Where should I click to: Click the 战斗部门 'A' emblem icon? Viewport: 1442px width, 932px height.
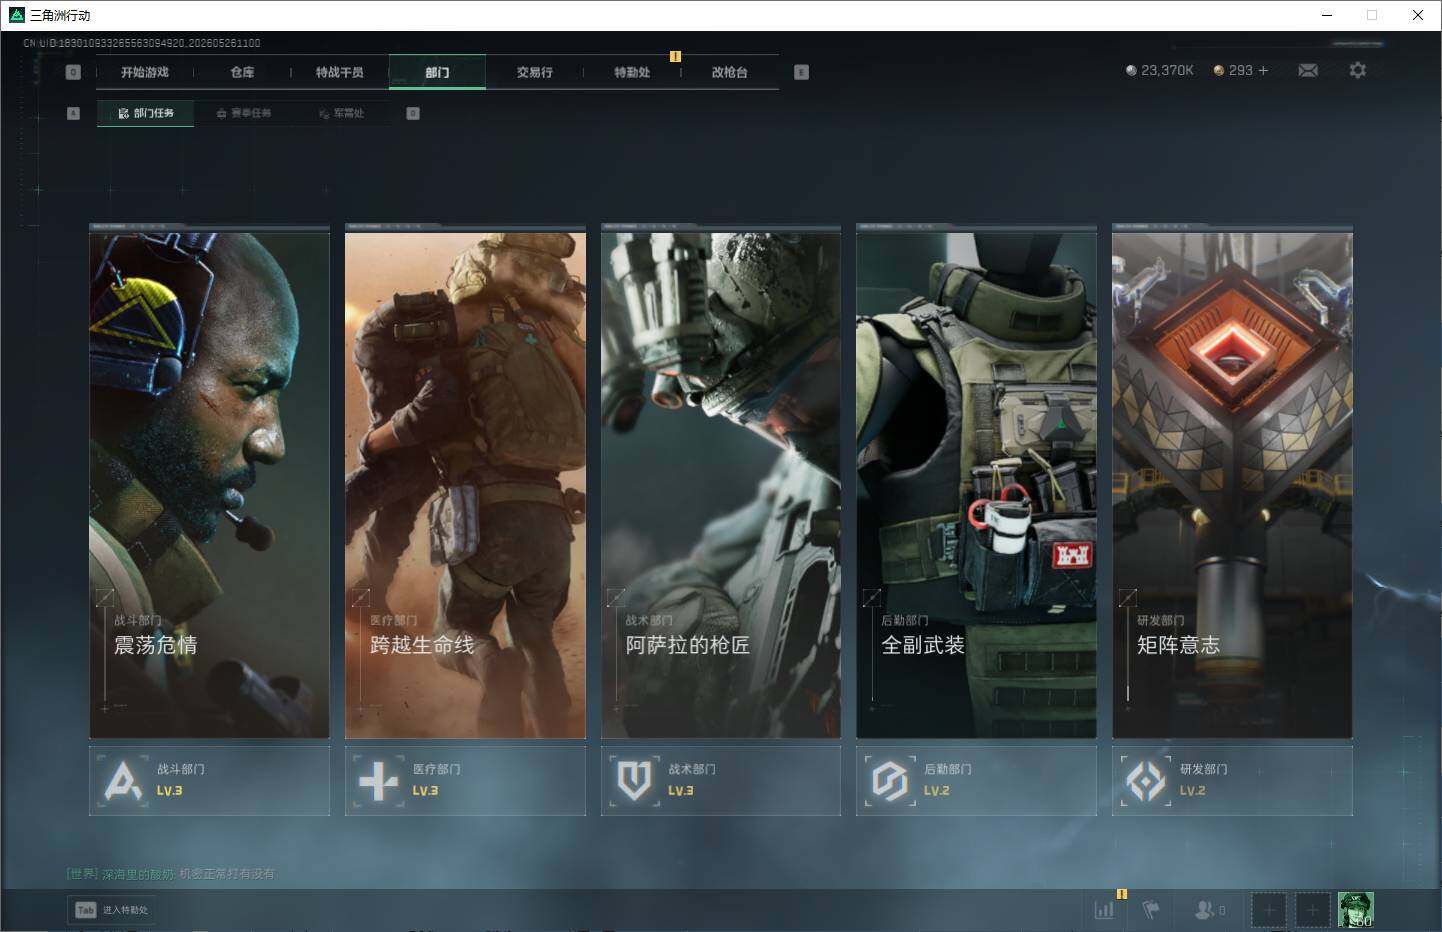click(x=123, y=781)
